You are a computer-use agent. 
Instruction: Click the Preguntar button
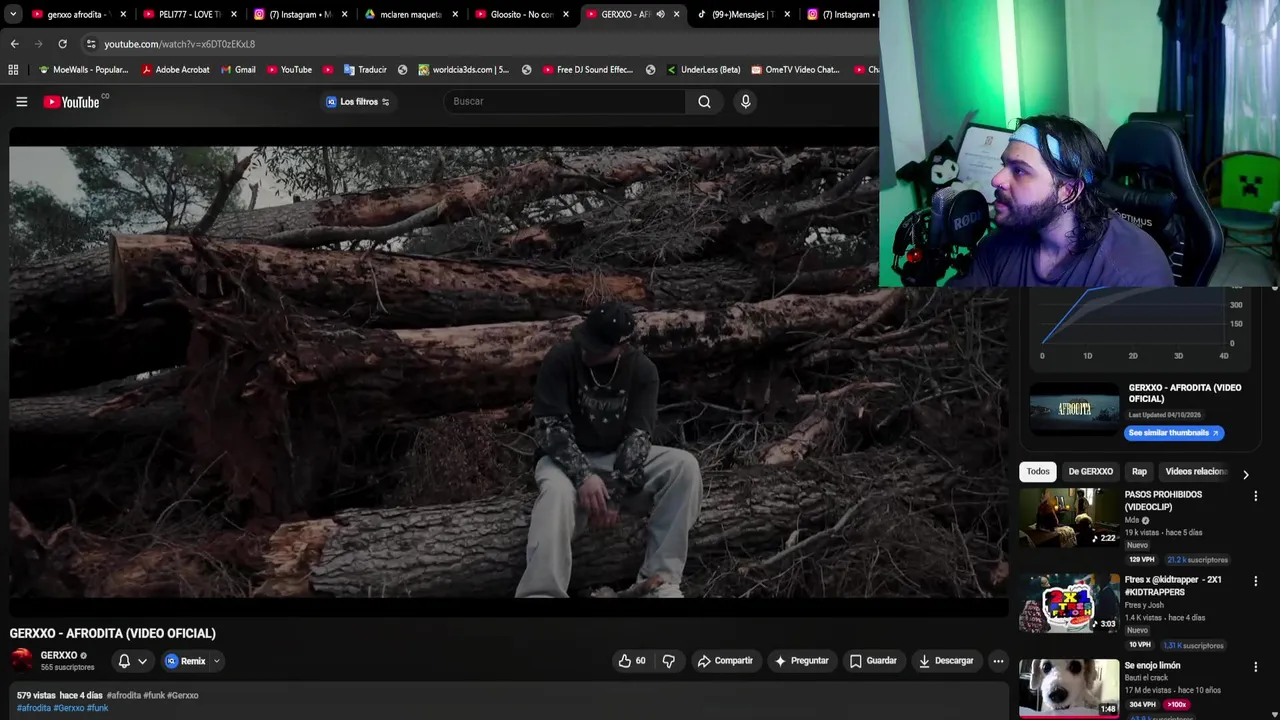(801, 661)
